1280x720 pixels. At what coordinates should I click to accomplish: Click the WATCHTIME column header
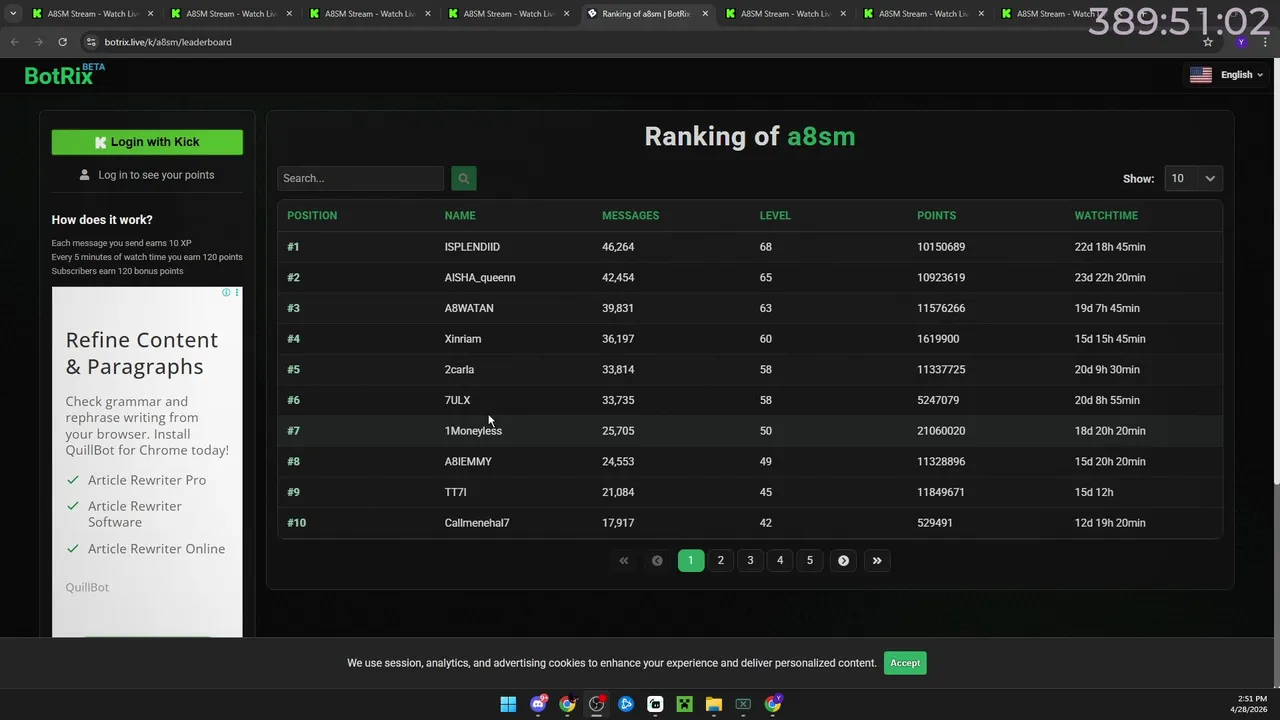1106,215
